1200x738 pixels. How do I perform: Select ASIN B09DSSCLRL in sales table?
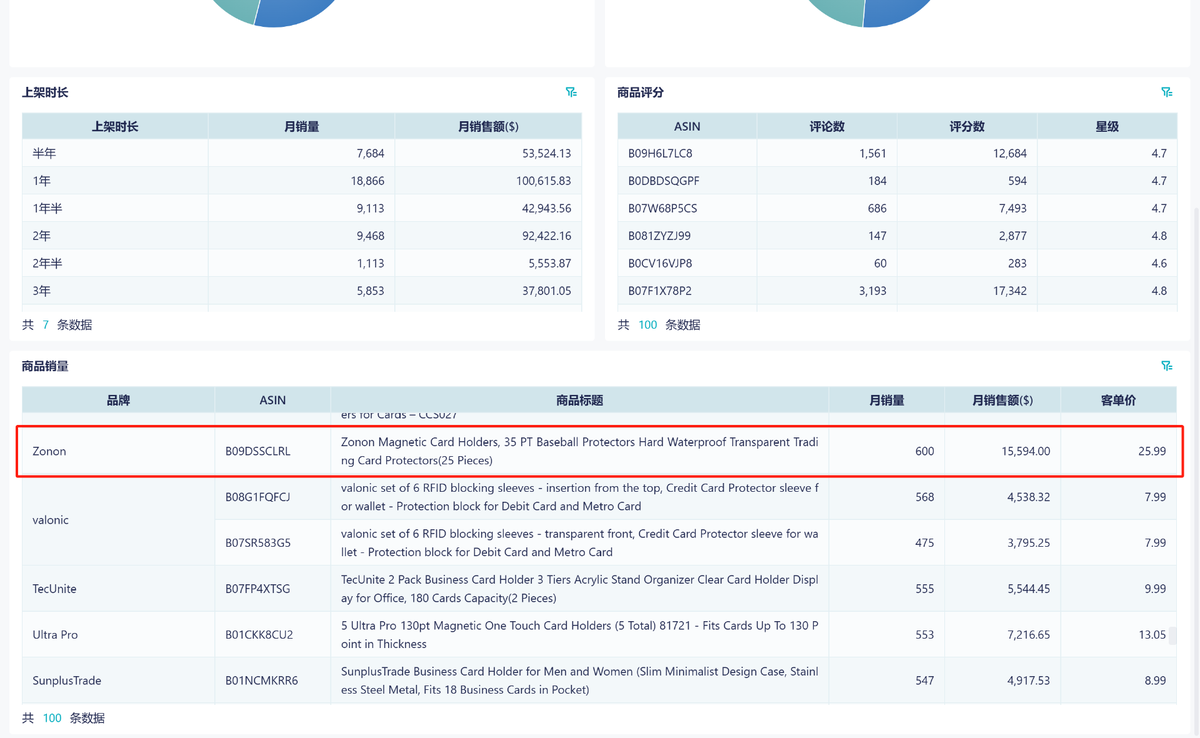tap(258, 451)
